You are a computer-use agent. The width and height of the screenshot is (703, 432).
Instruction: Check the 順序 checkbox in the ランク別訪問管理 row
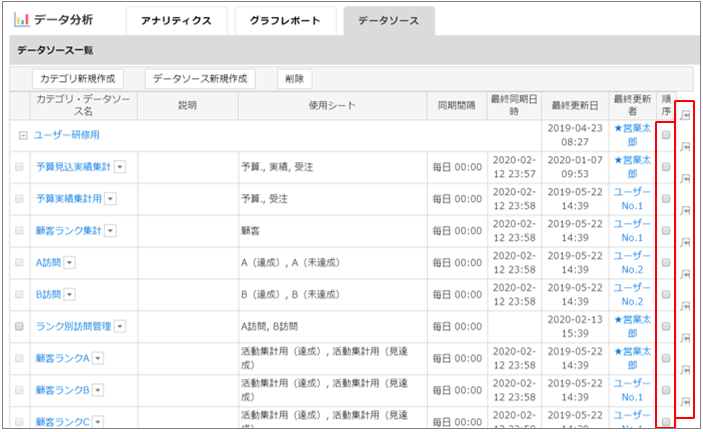[x=666, y=326]
